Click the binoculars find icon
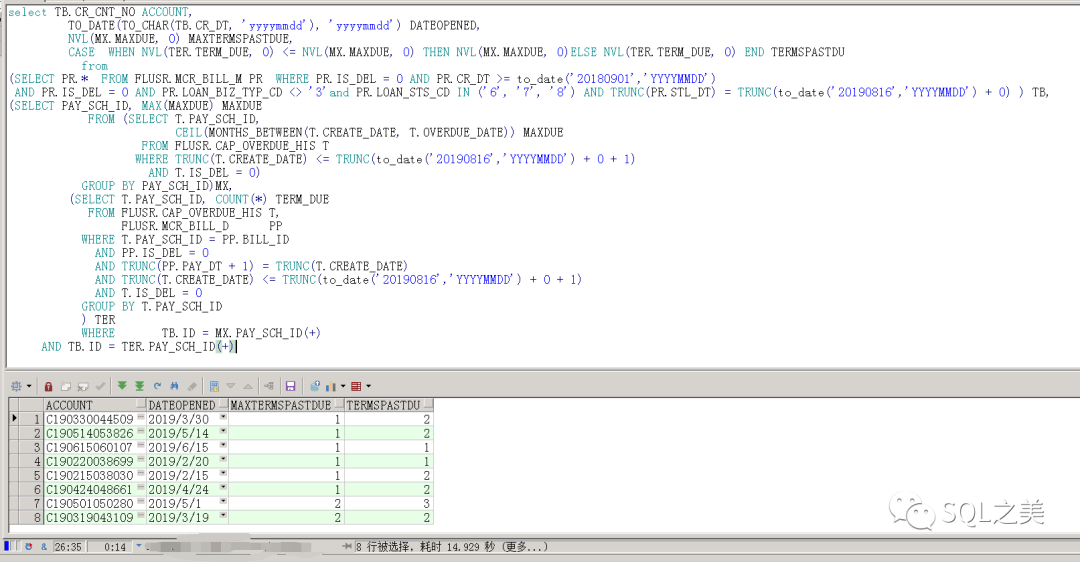The image size is (1080, 562). click(x=174, y=386)
